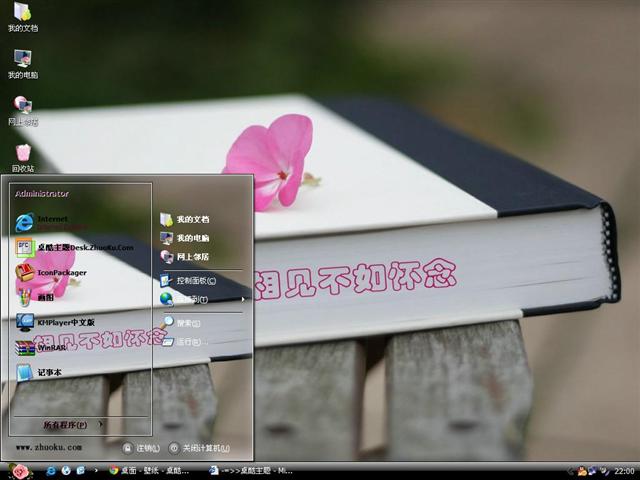Switch to 桌酷主题 taskbar window button
This screenshot has width=640, height=480.
point(251,471)
